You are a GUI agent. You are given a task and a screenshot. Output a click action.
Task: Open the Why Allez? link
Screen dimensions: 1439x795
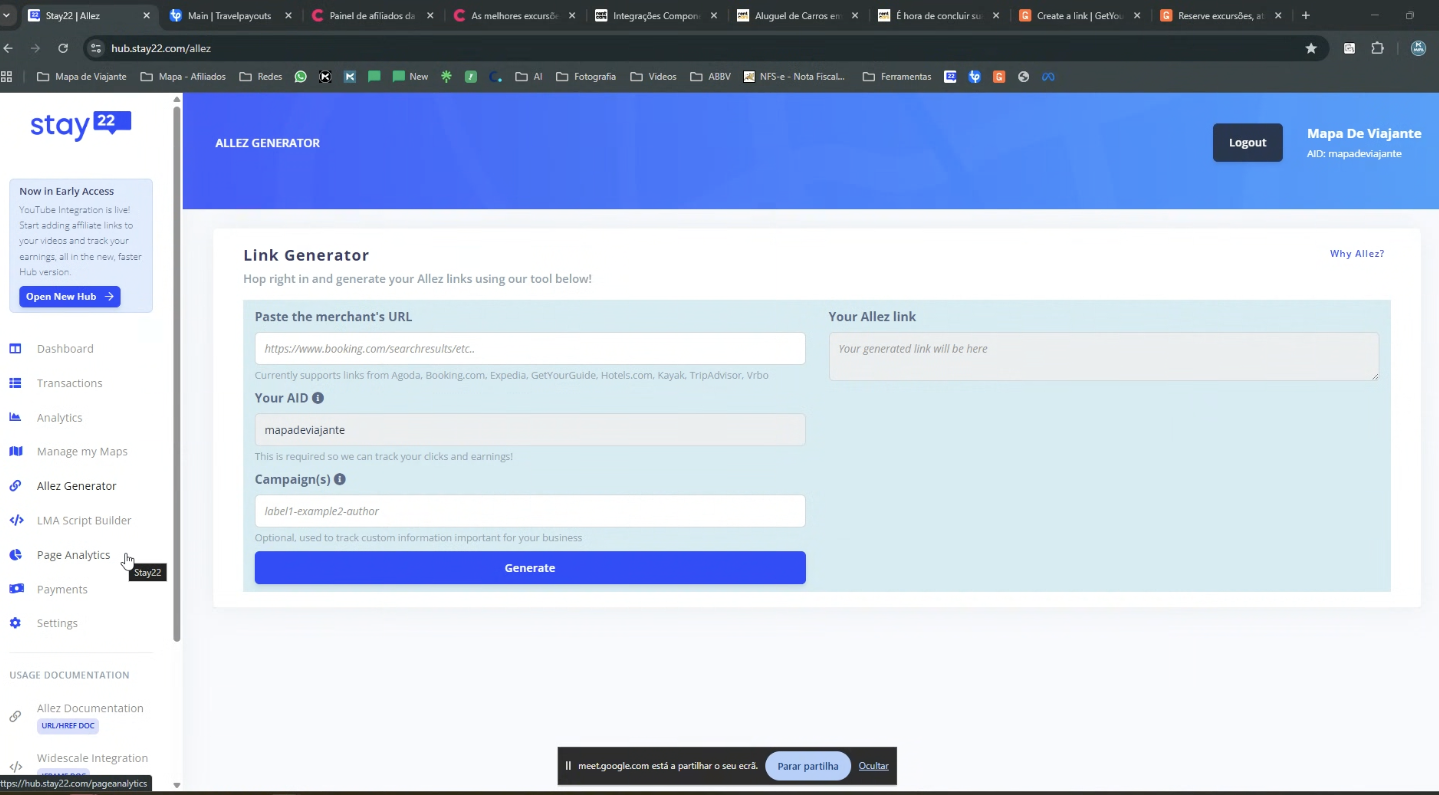pos(1357,254)
